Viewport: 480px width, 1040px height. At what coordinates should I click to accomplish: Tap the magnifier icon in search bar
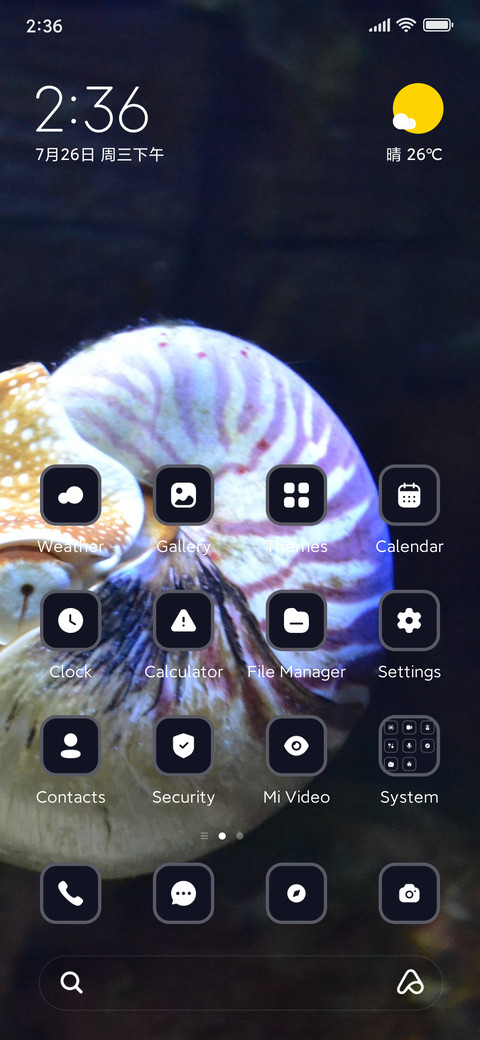pos(71,982)
